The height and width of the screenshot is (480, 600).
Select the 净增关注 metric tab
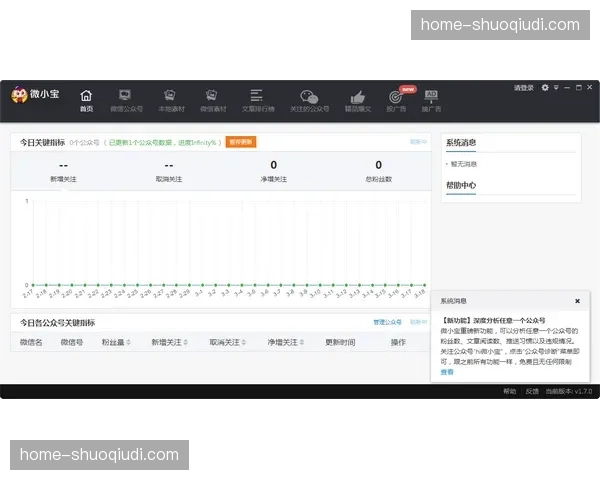274,171
